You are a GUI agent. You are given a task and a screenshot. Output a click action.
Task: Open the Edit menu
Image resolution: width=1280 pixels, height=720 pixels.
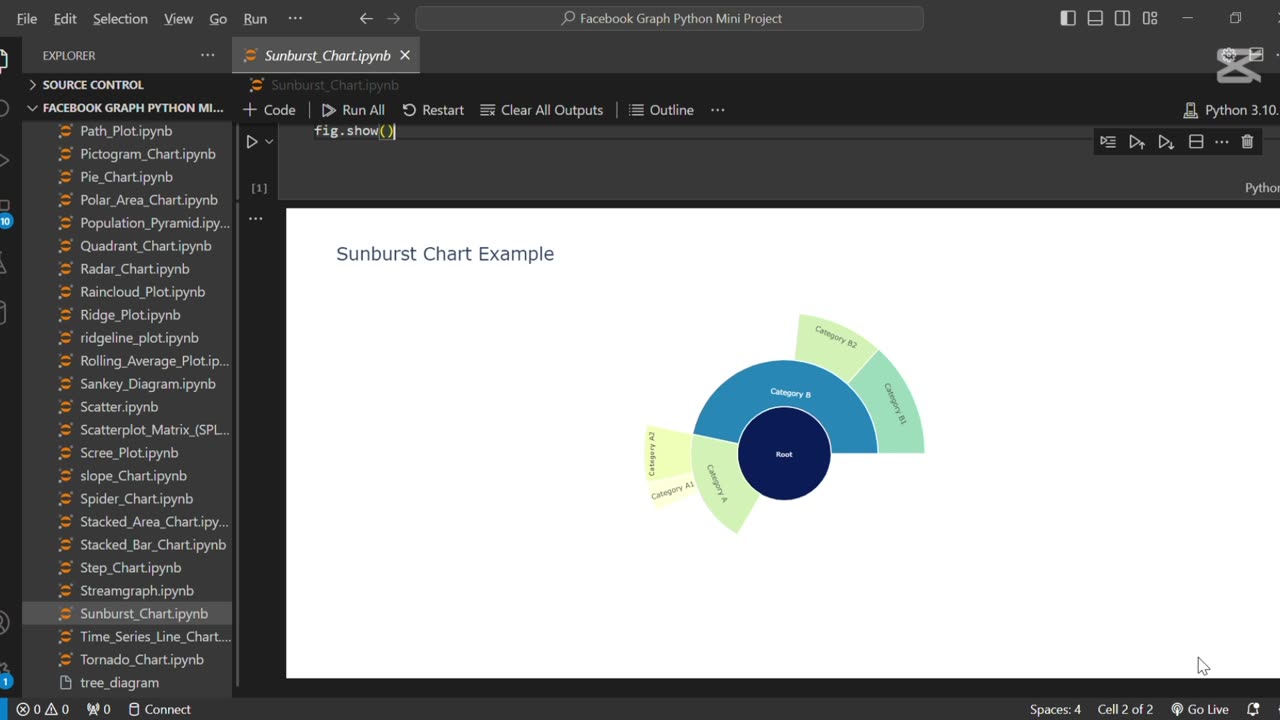point(65,18)
